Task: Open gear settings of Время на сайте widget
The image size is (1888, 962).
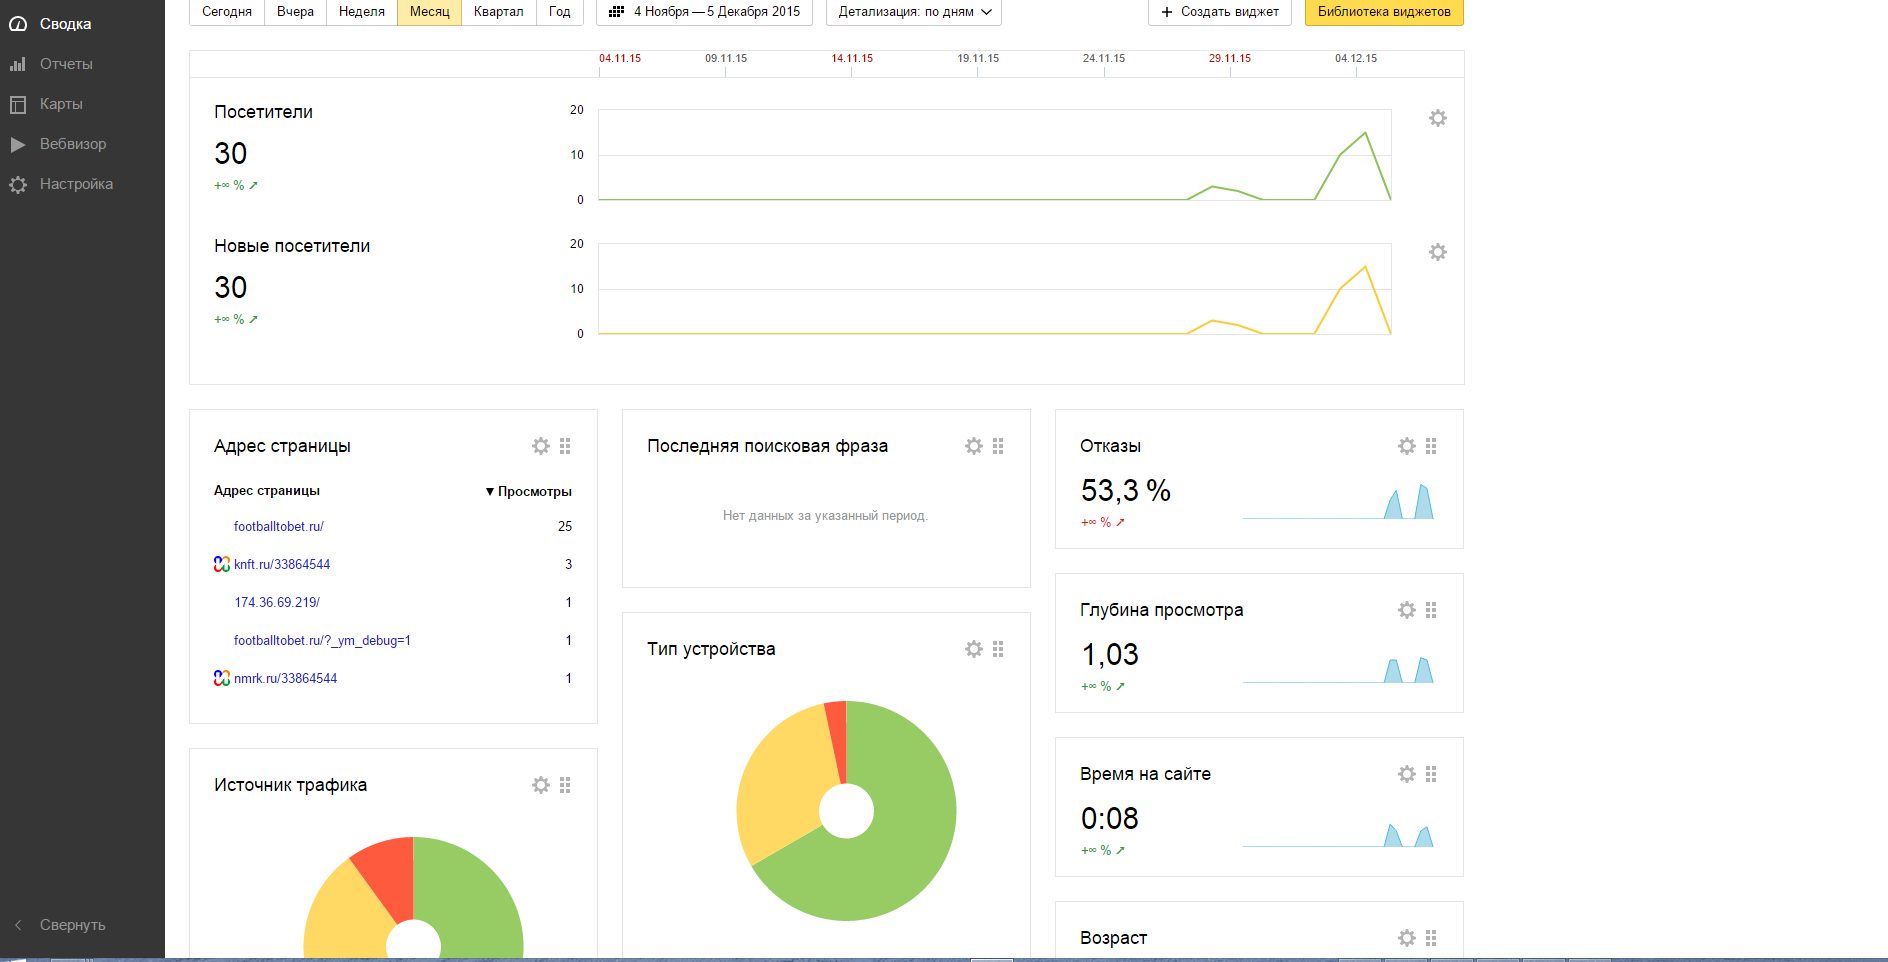Action: [x=1407, y=774]
